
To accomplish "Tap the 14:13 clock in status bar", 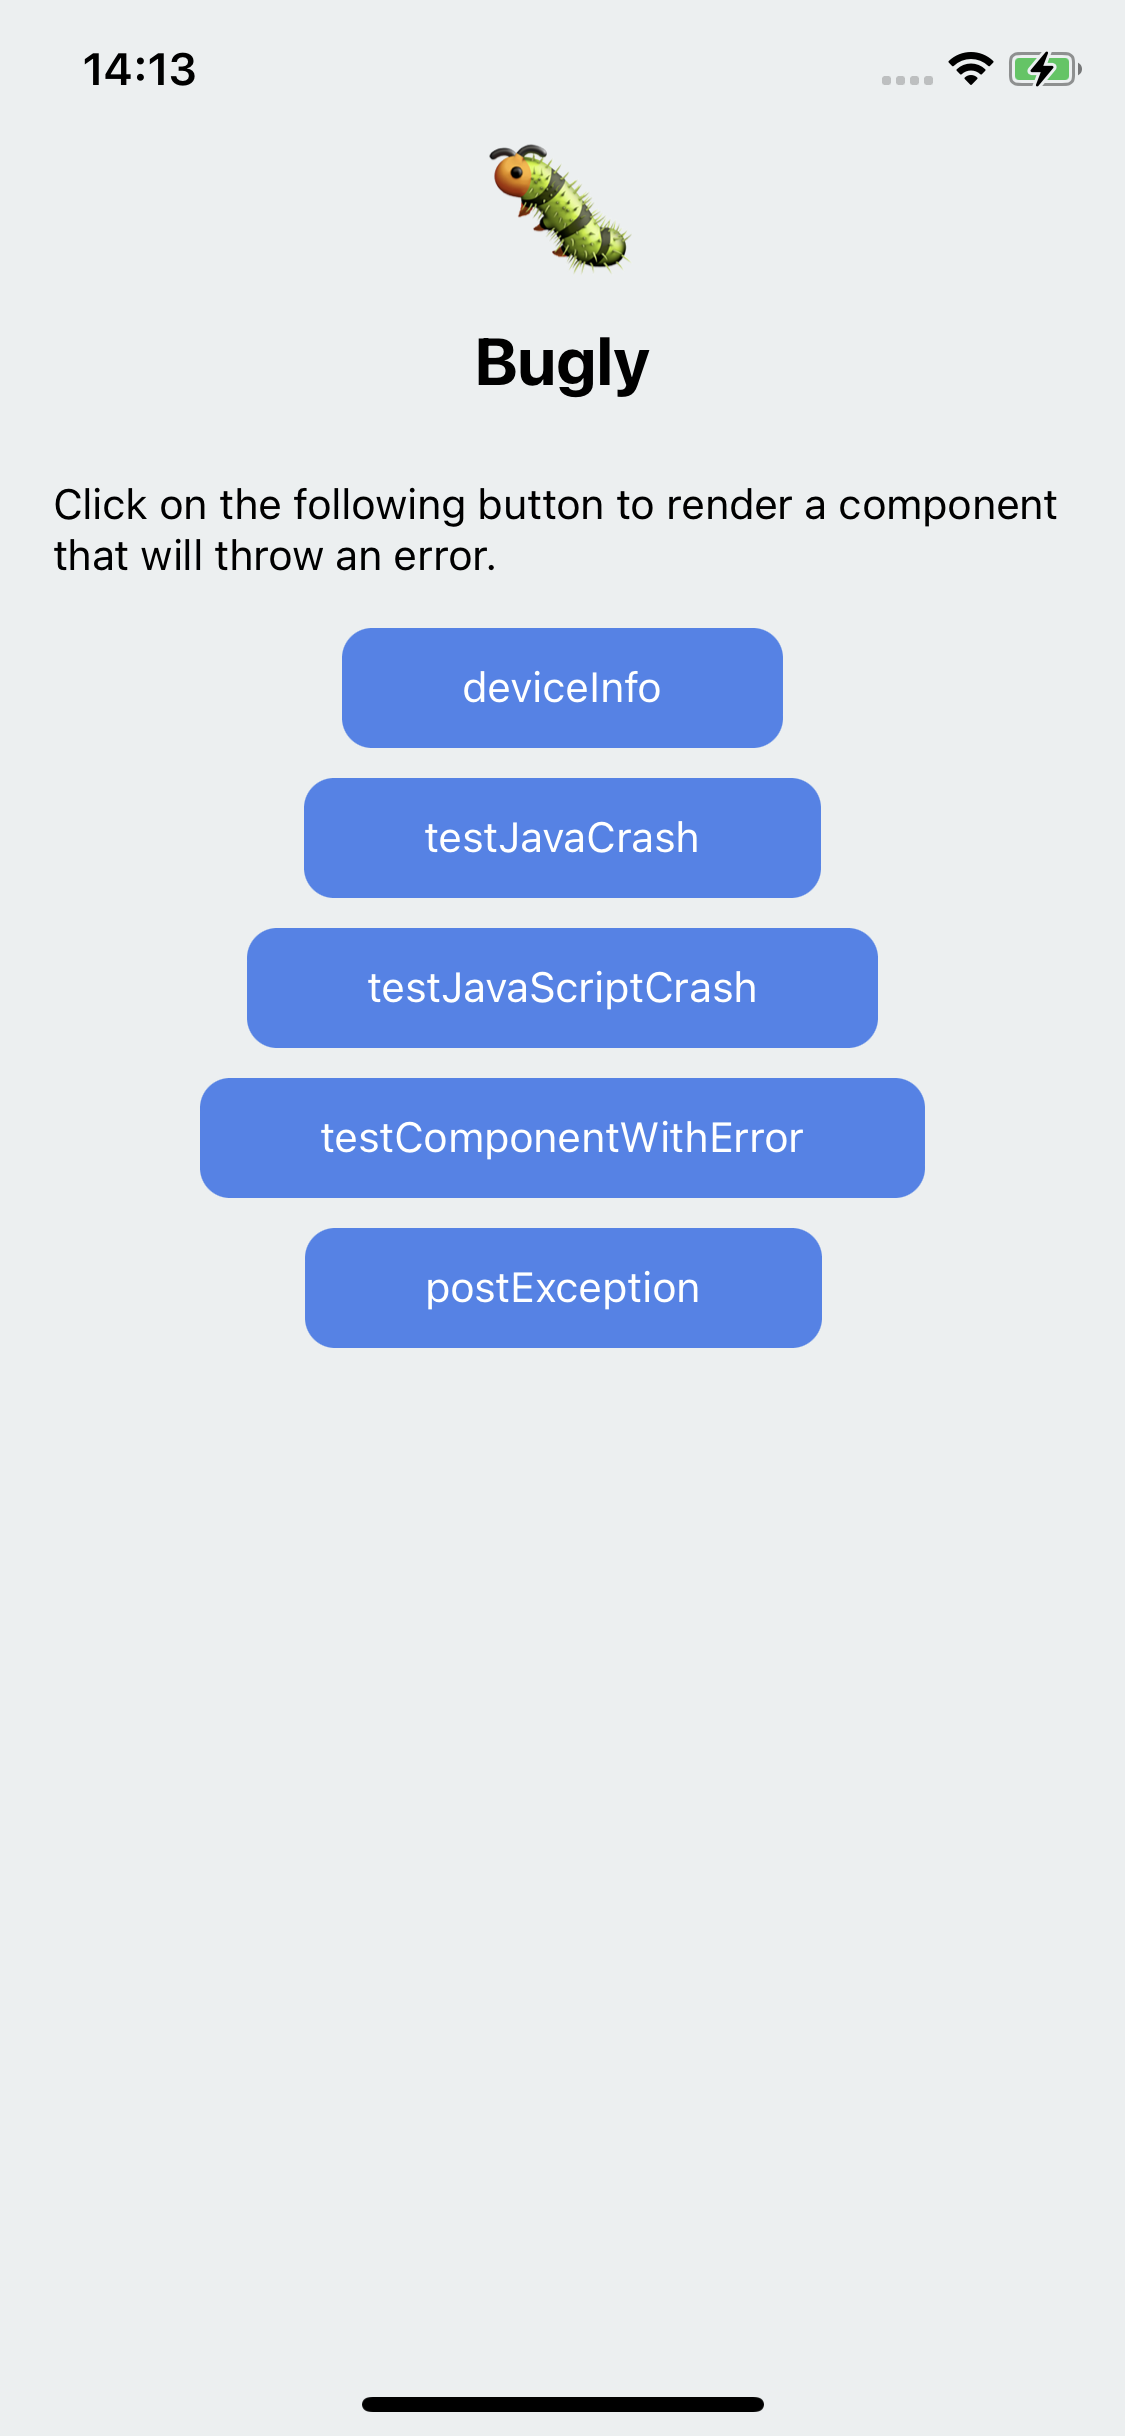I will pyautogui.click(x=139, y=69).
